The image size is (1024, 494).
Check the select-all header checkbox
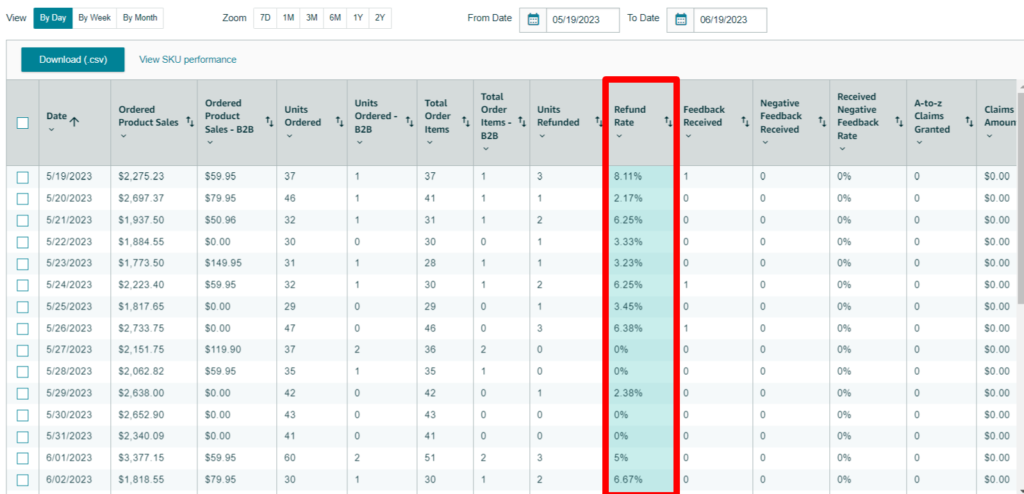point(23,123)
